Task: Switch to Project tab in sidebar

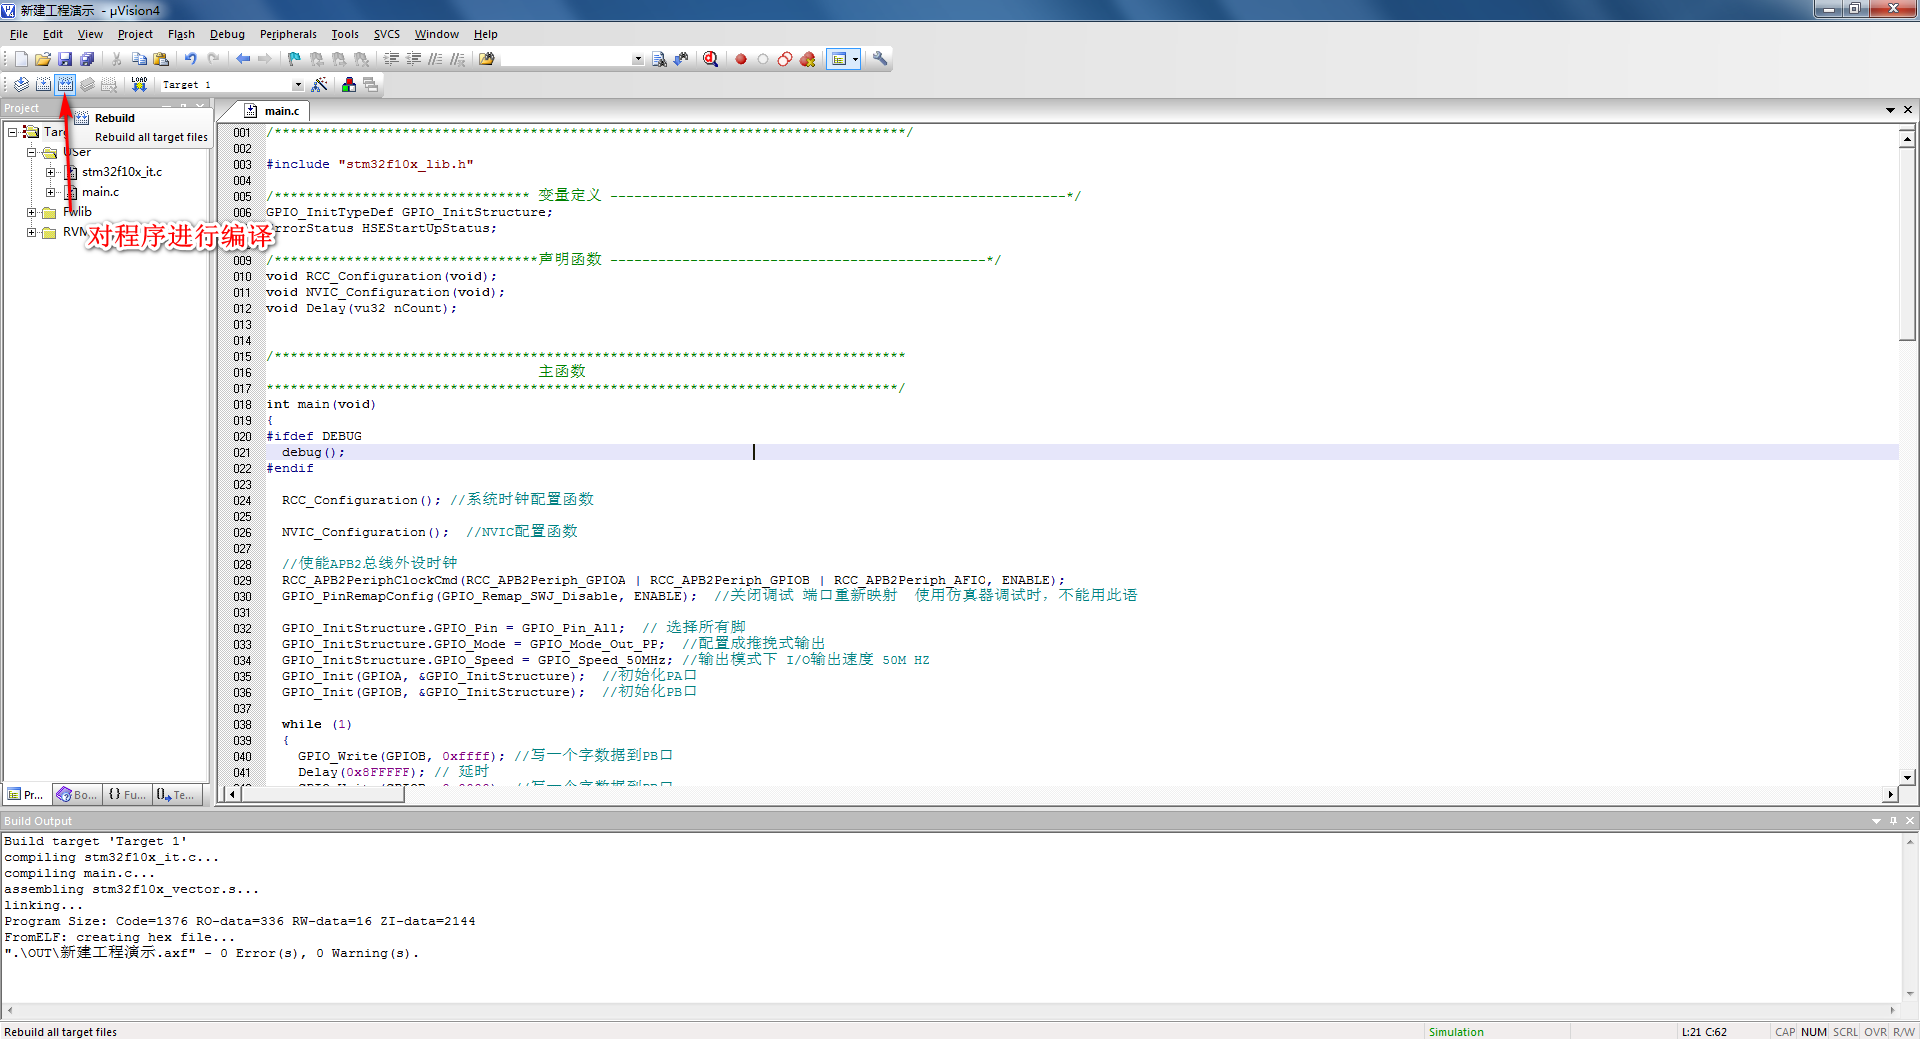Action: (x=26, y=795)
